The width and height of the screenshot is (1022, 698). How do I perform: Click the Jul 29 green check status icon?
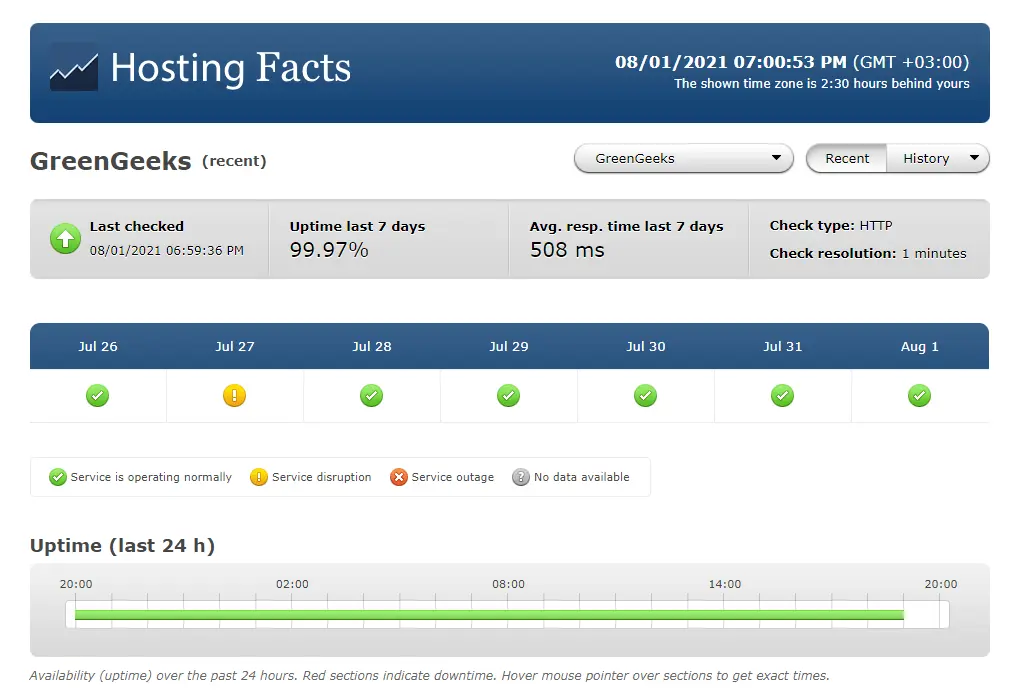click(508, 396)
